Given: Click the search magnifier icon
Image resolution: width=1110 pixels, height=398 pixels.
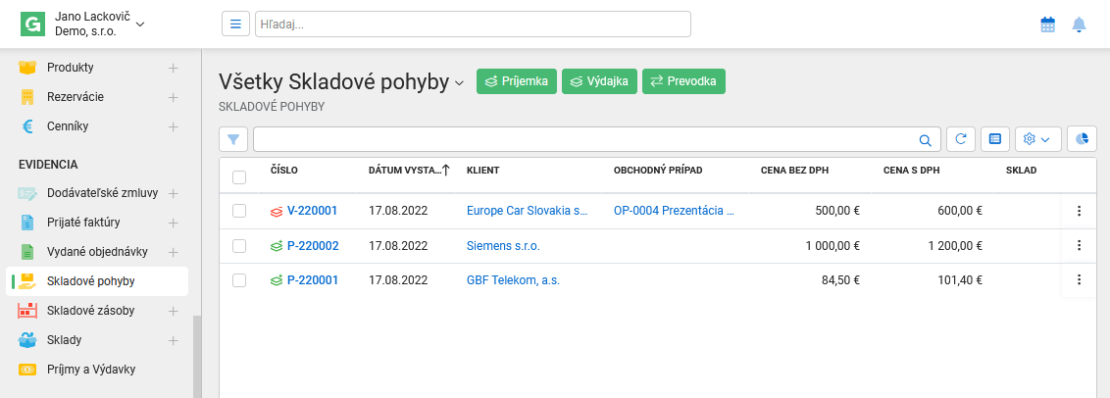Looking at the screenshot, I should 925,140.
